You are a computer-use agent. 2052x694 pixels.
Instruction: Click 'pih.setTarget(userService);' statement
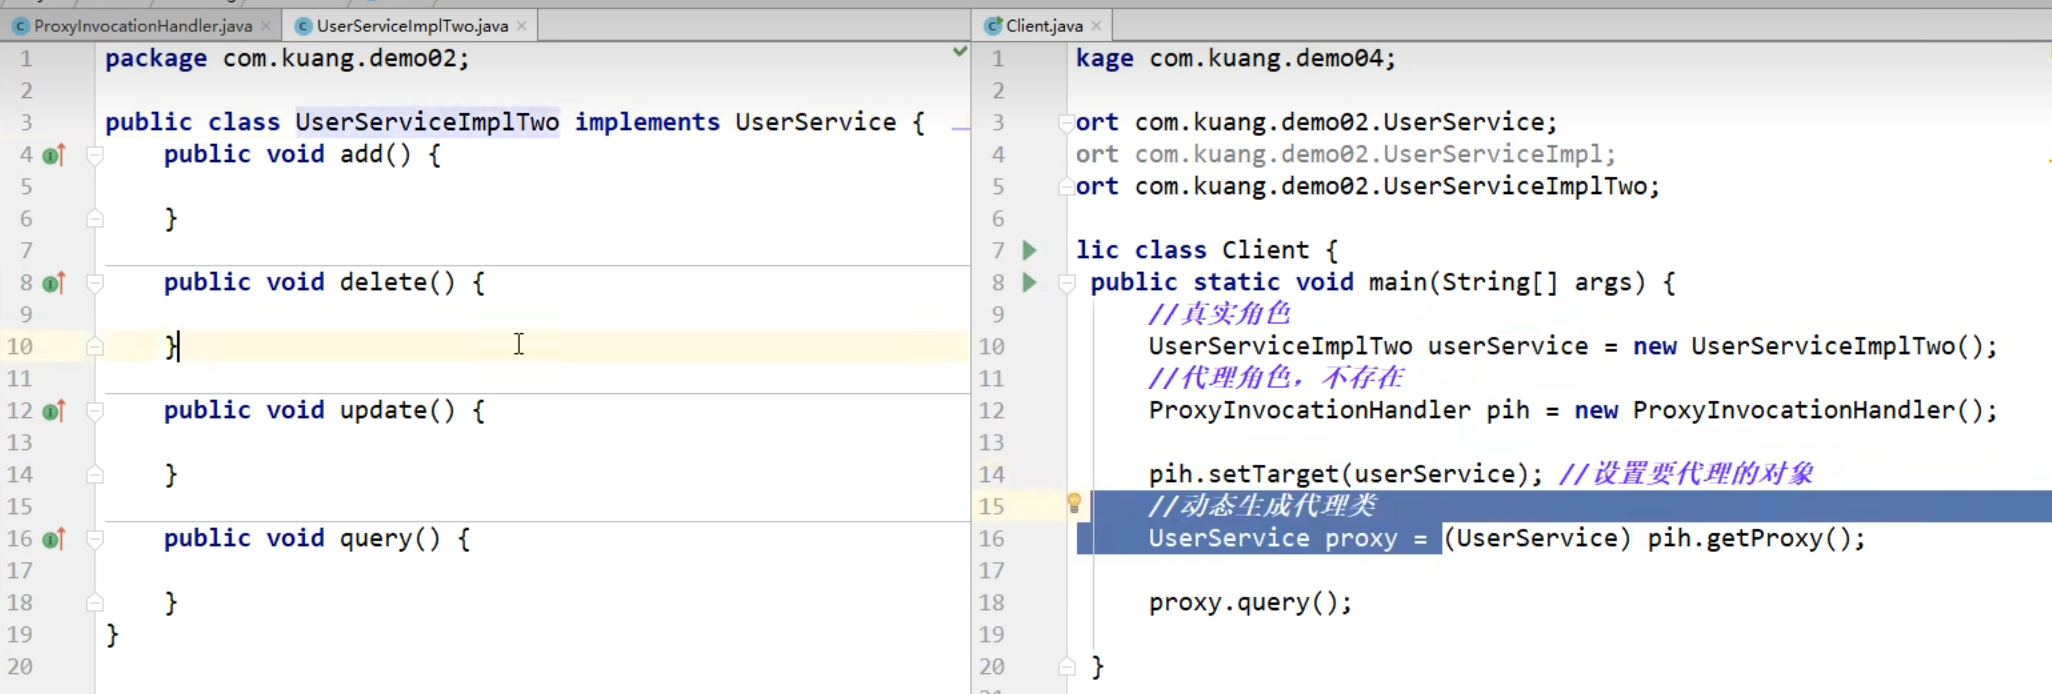(1346, 474)
